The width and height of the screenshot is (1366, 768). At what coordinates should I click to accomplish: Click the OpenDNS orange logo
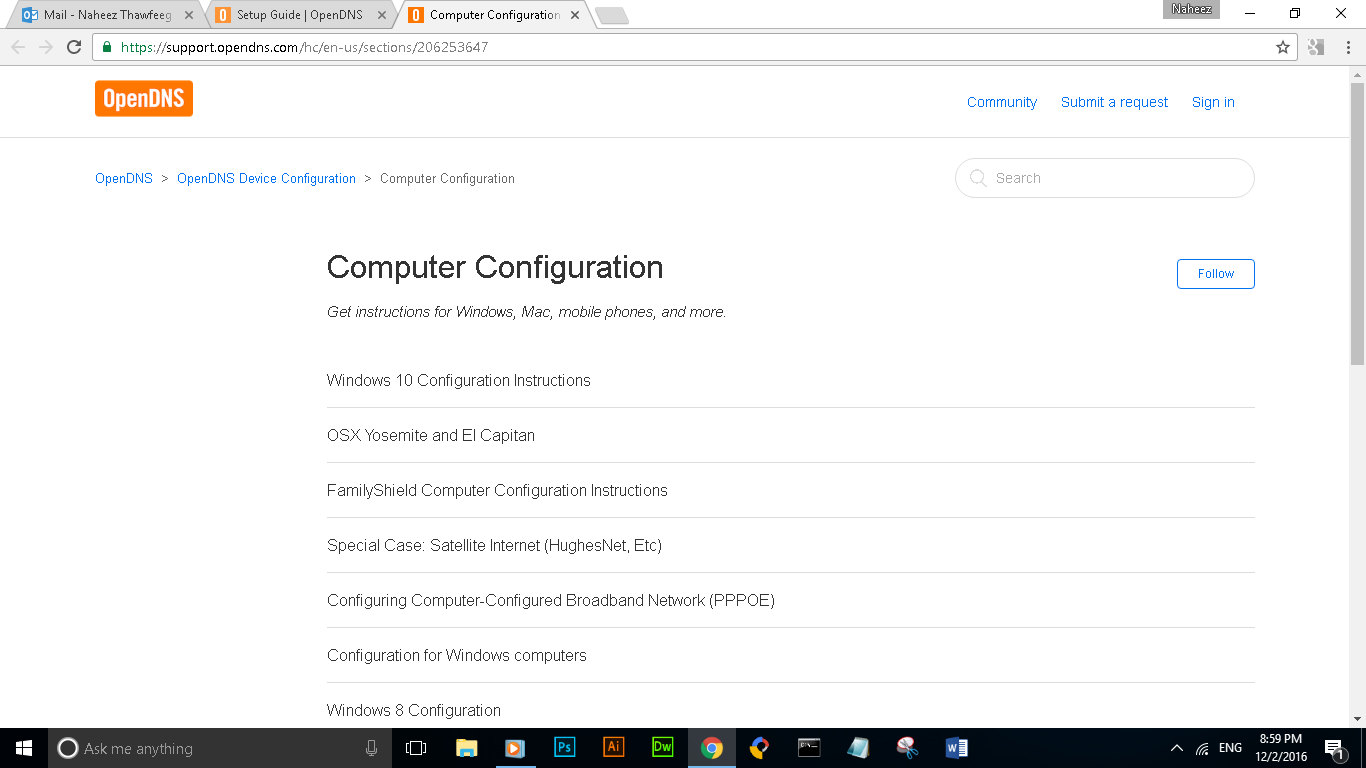point(144,99)
